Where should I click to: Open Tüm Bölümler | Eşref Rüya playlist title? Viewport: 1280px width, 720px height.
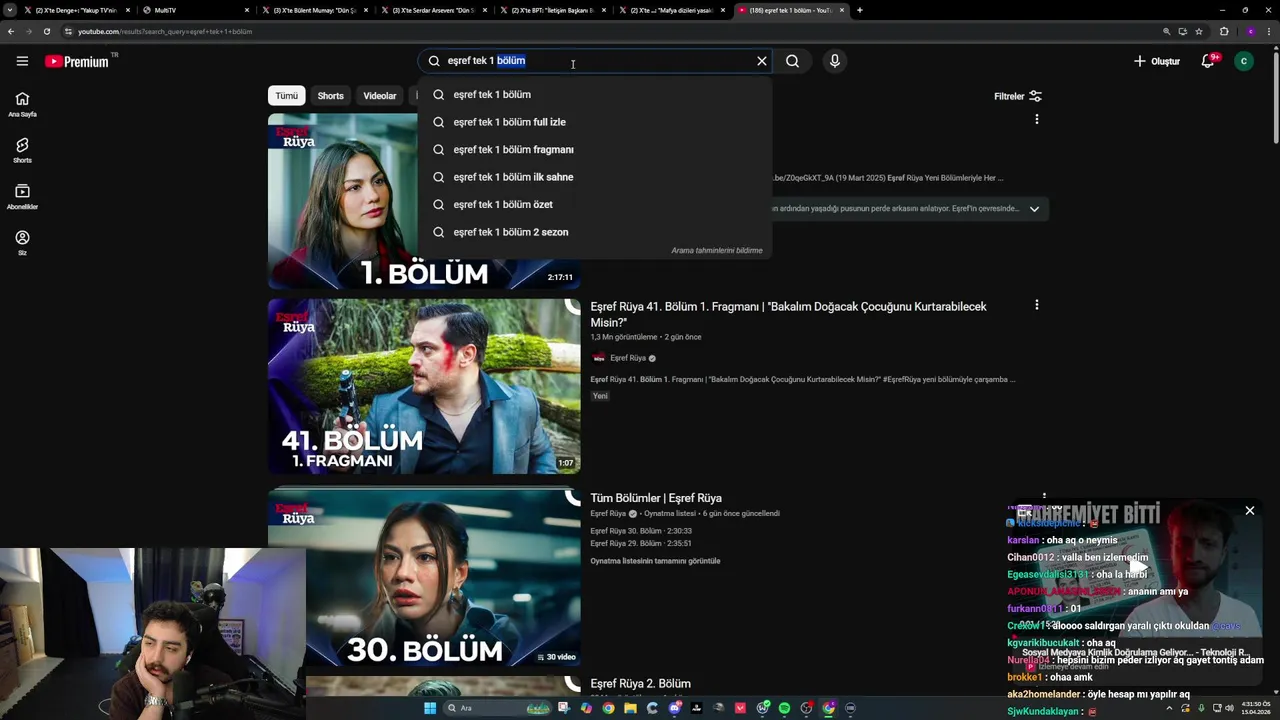(656, 498)
